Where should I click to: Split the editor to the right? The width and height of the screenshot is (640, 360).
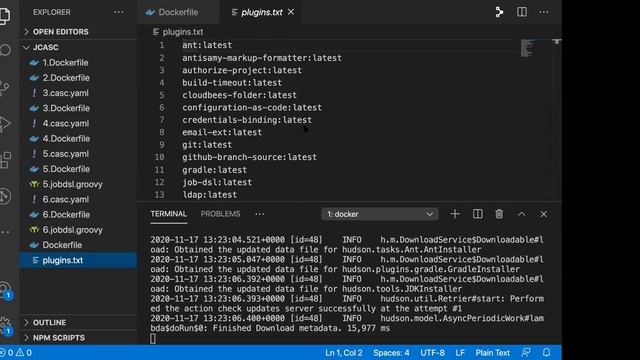tap(522, 12)
